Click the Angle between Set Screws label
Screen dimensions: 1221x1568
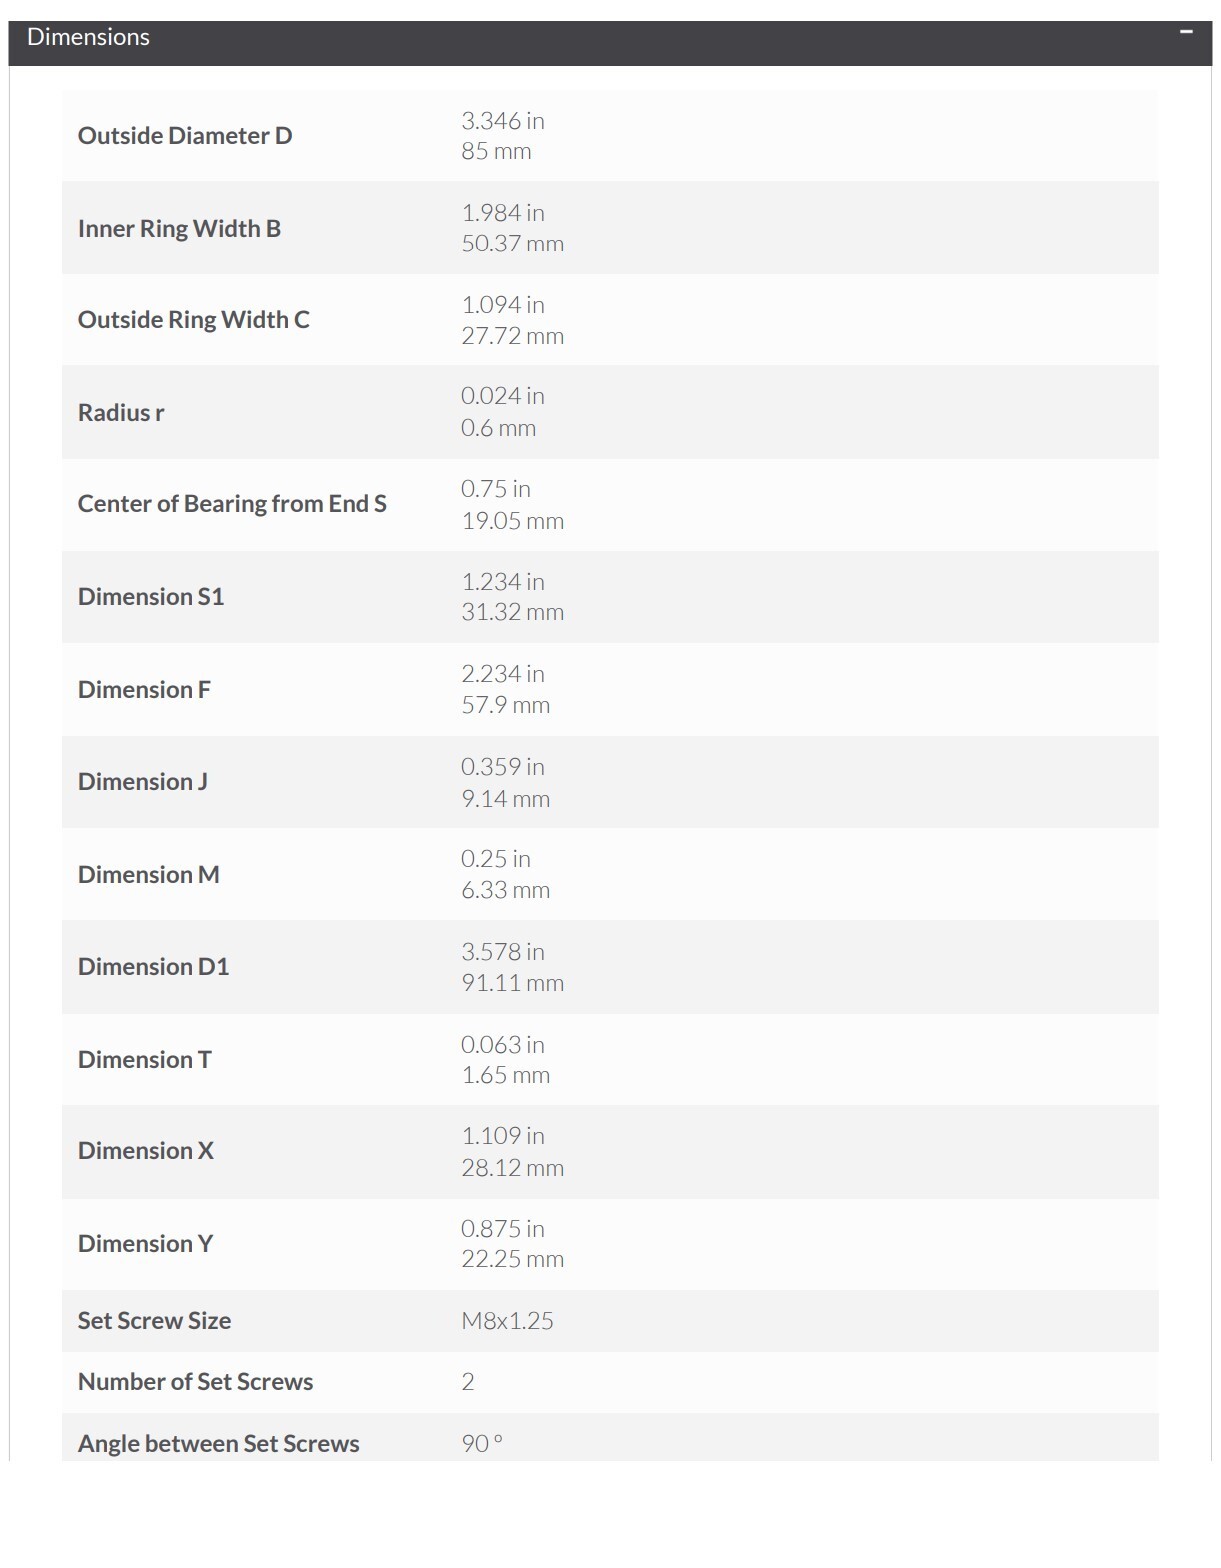point(219,1444)
